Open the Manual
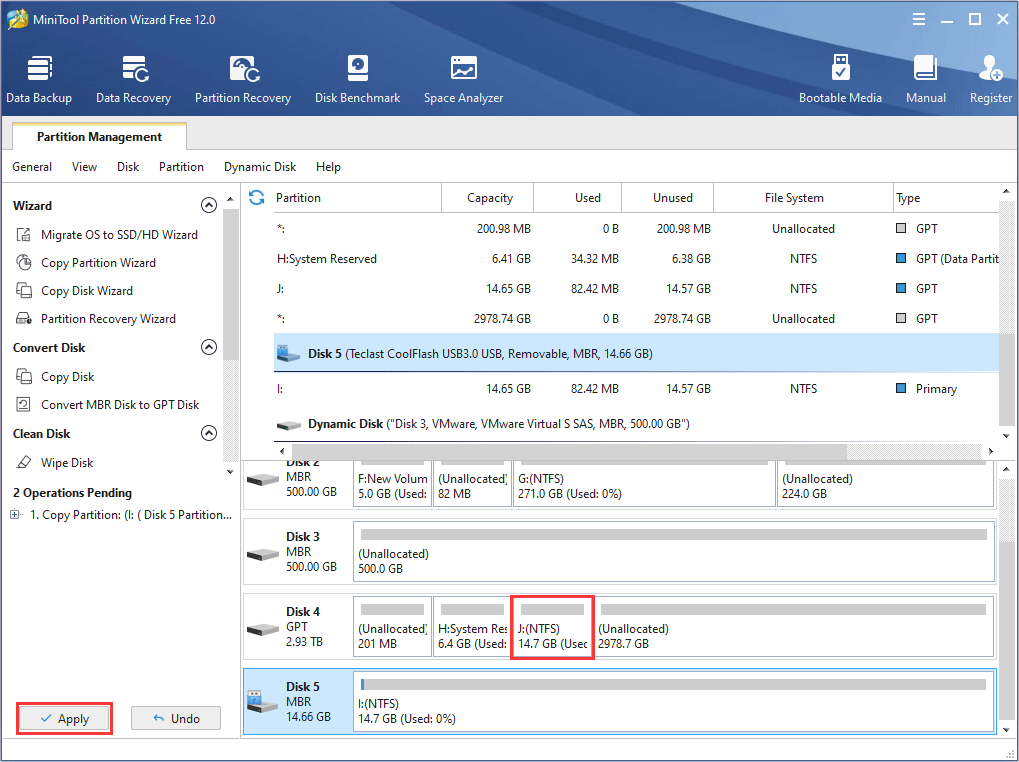This screenshot has height=762, width=1019. pos(925,79)
